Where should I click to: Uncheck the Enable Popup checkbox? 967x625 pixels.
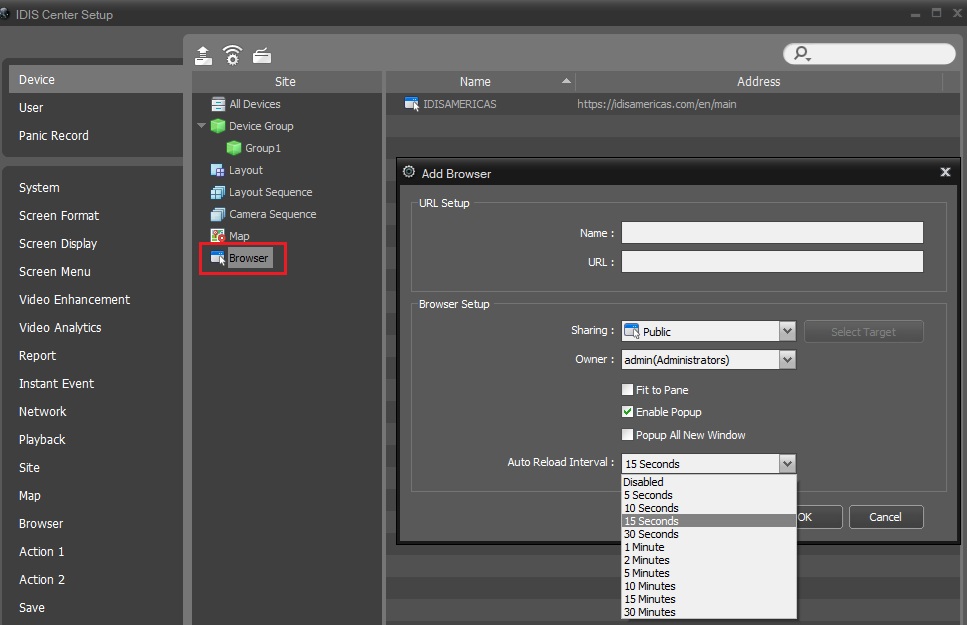(627, 412)
